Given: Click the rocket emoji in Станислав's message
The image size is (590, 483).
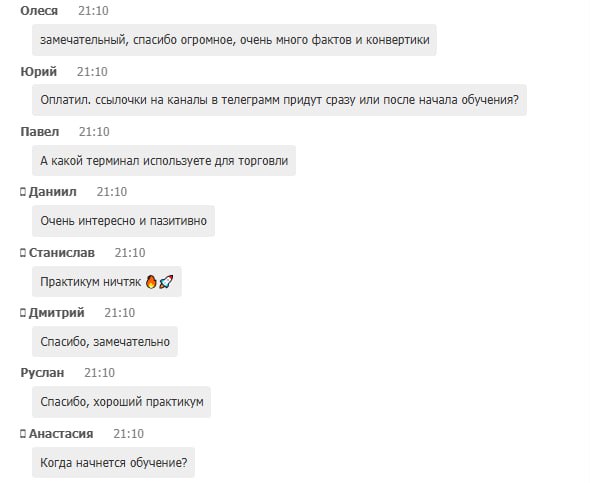Looking at the screenshot, I should 166,281.
